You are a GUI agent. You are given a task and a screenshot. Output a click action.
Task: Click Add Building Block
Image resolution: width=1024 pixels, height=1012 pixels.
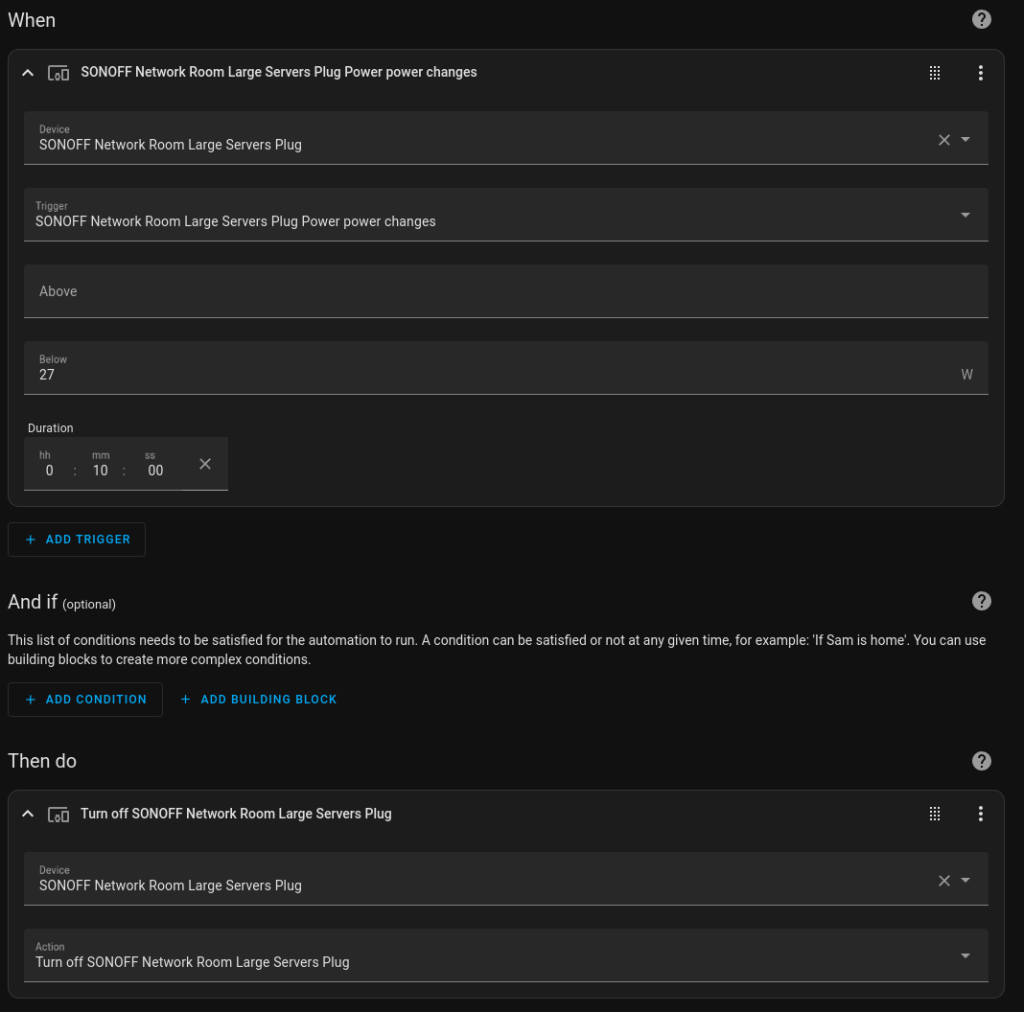click(258, 699)
